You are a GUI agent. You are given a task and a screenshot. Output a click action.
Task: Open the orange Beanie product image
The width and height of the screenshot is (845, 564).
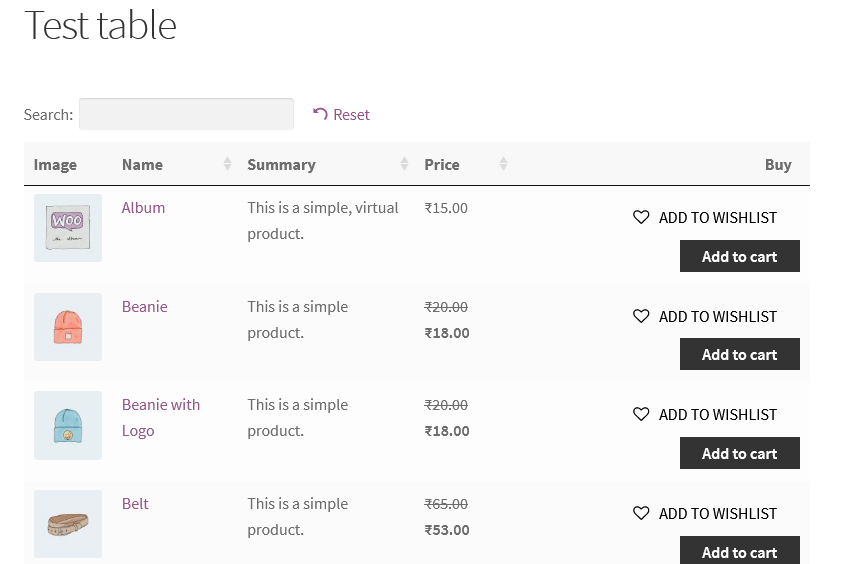[68, 327]
